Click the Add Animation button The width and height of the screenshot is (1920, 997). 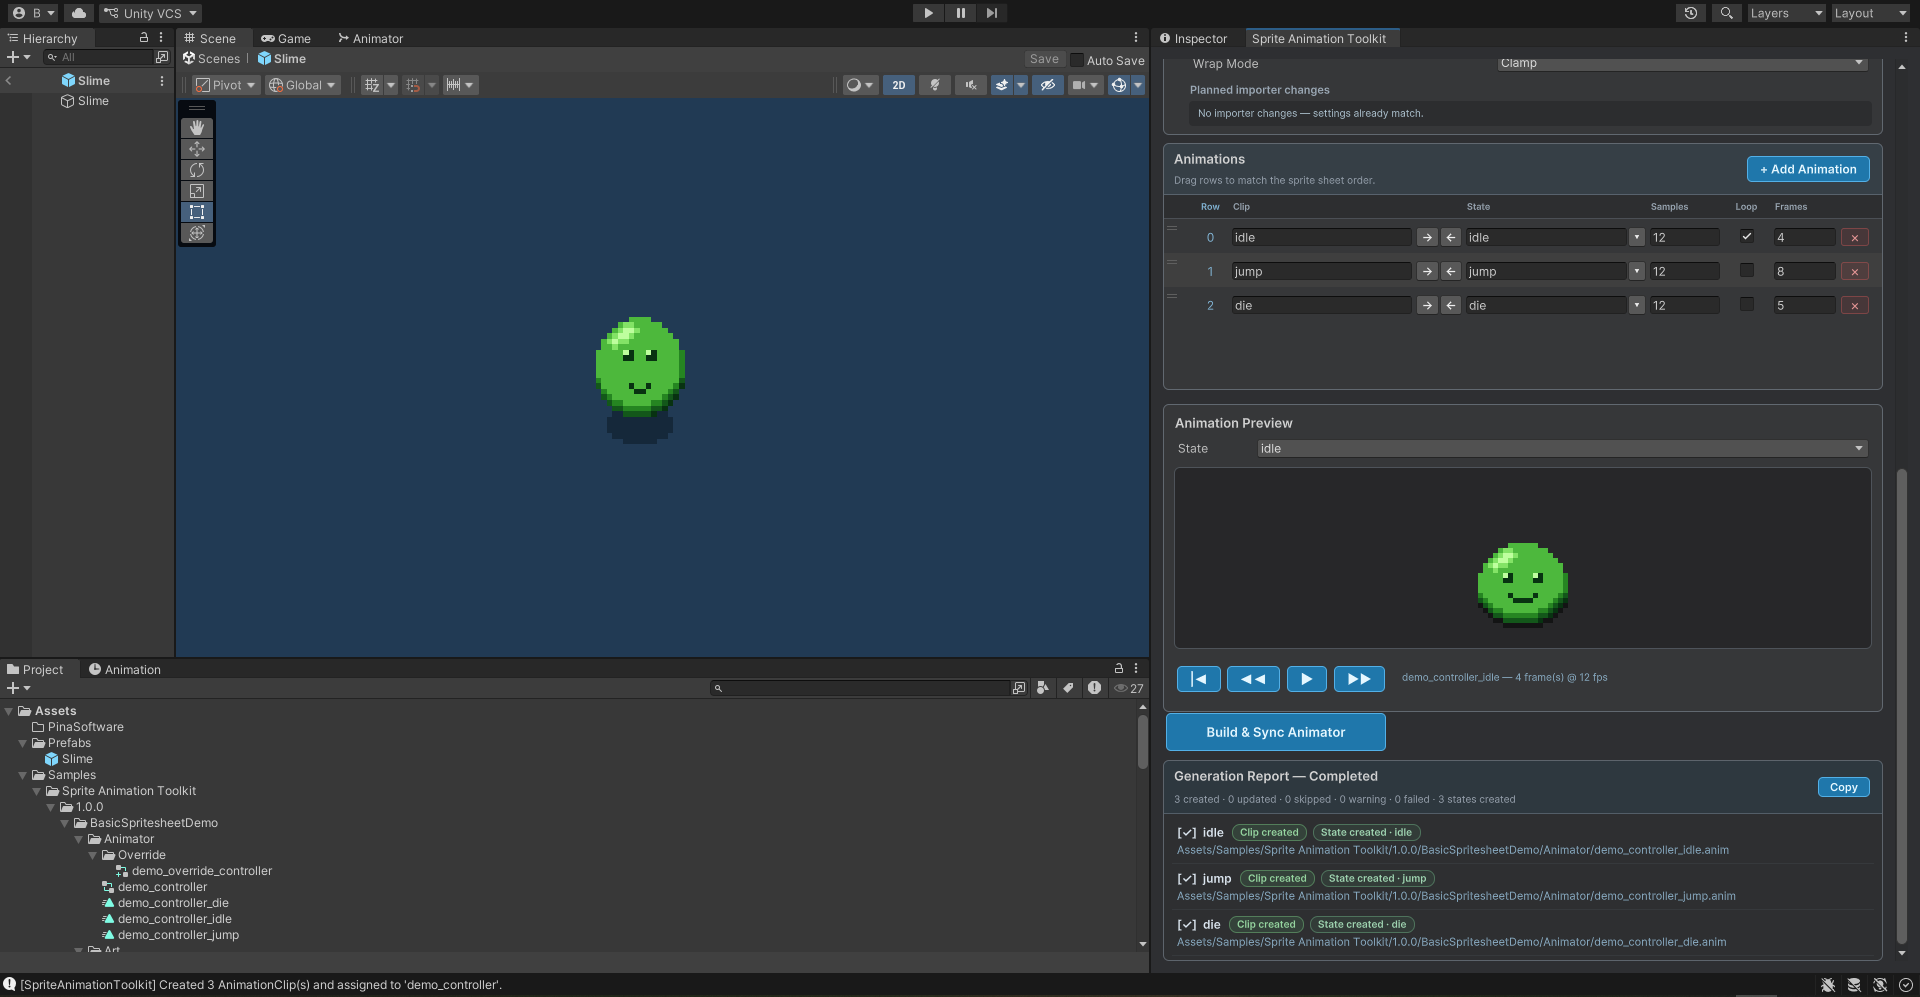tap(1808, 169)
